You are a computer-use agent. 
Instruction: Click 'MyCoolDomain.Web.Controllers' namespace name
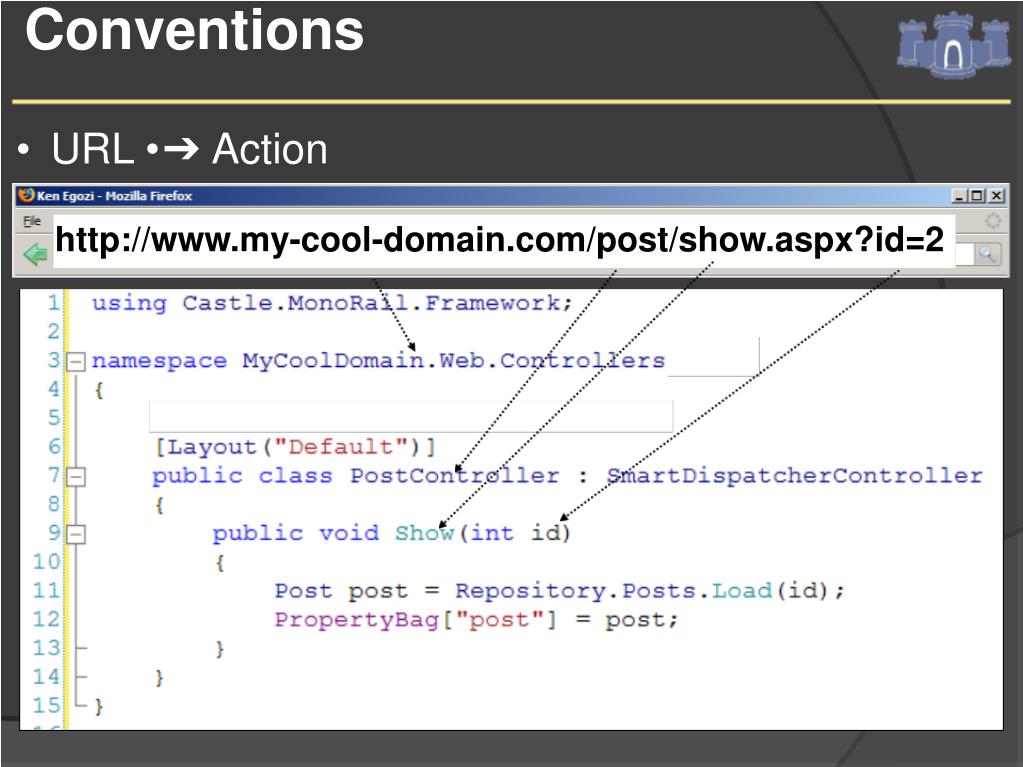[x=453, y=361]
